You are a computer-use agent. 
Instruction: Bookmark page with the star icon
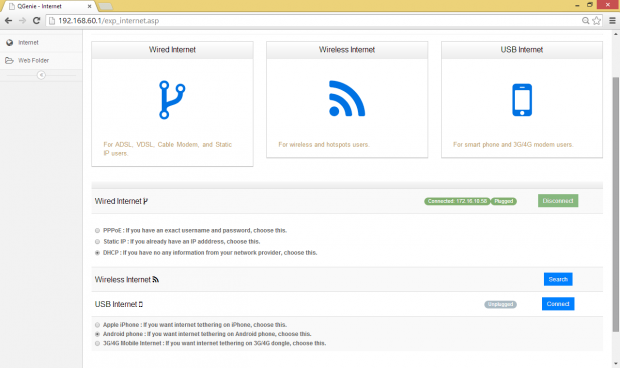[x=597, y=21]
